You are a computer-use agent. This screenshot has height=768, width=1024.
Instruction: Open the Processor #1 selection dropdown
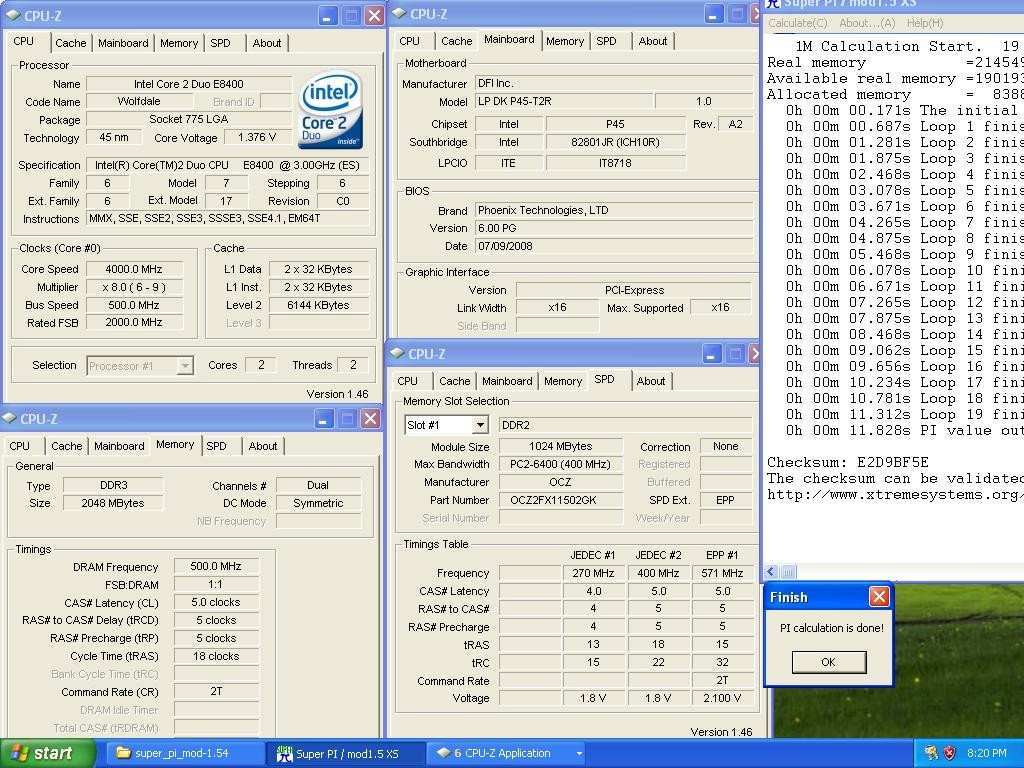pyautogui.click(x=185, y=366)
